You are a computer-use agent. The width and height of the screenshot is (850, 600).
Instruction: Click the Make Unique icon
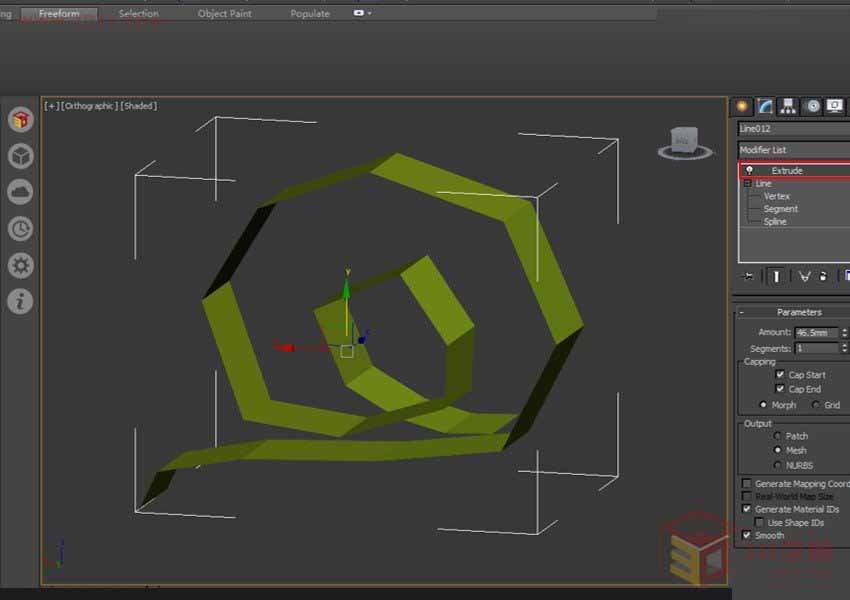pos(805,276)
